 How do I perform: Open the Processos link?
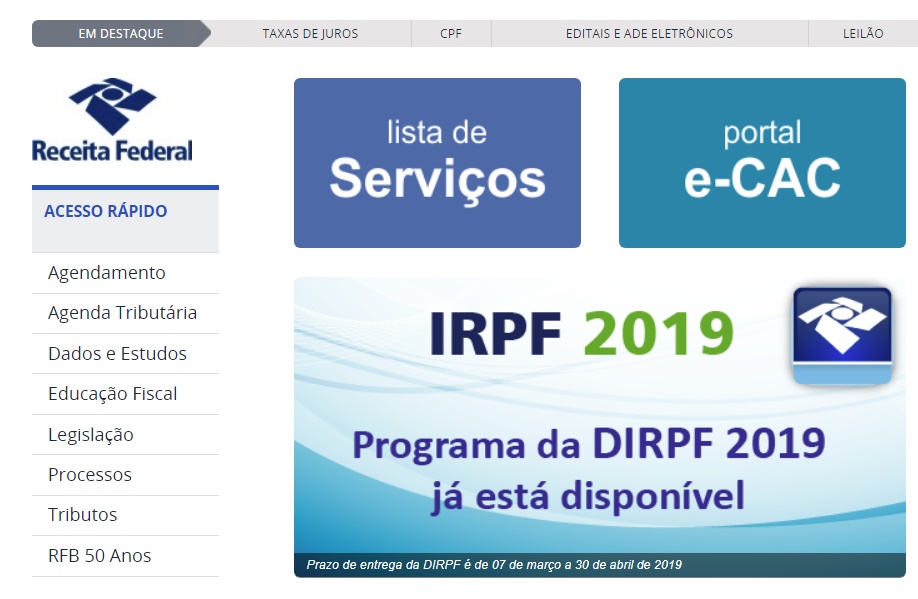click(x=90, y=475)
